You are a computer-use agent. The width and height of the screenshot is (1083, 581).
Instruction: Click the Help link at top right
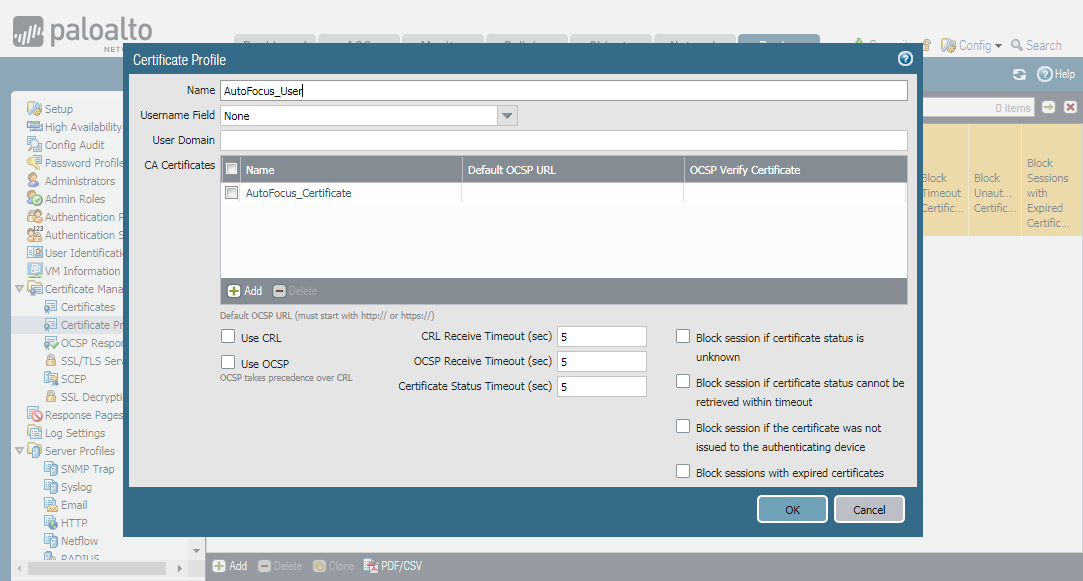pyautogui.click(x=1056, y=74)
